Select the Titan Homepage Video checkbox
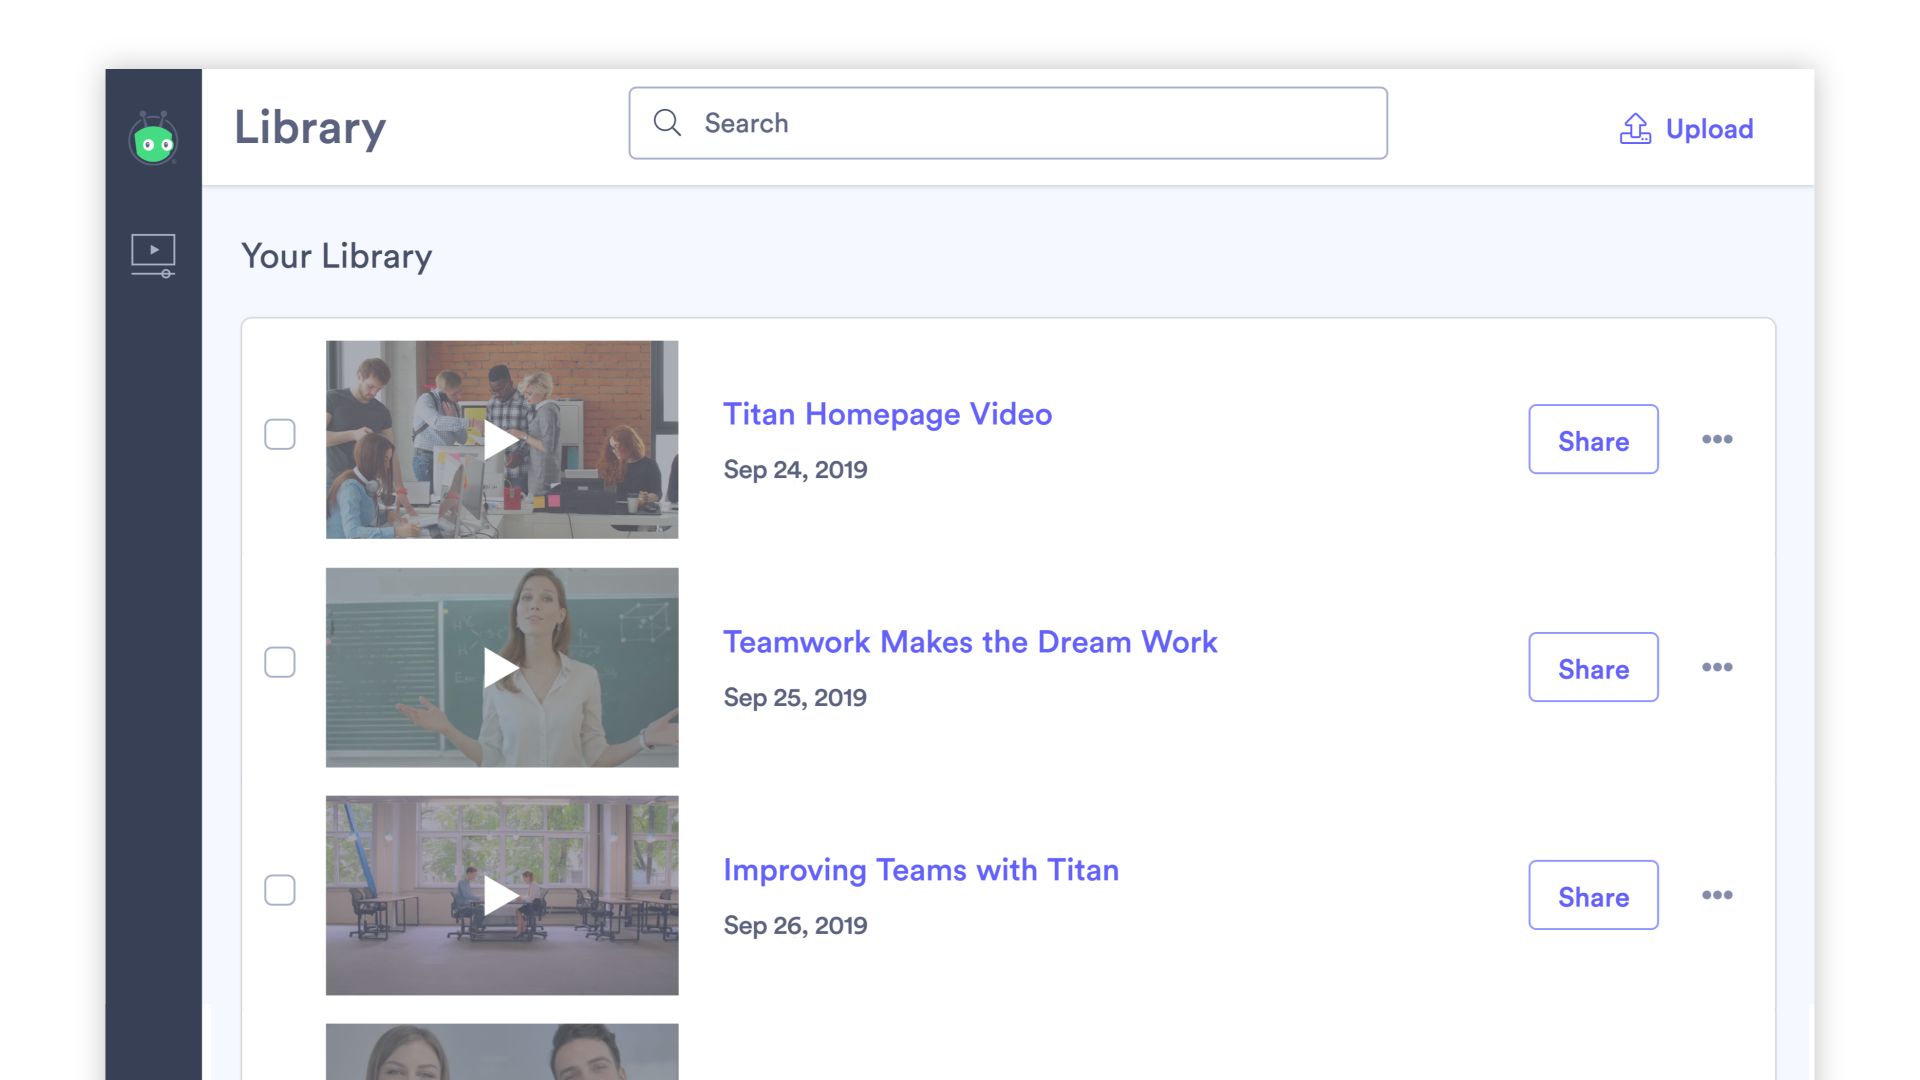Viewport: 1920px width, 1080px height. pos(280,434)
